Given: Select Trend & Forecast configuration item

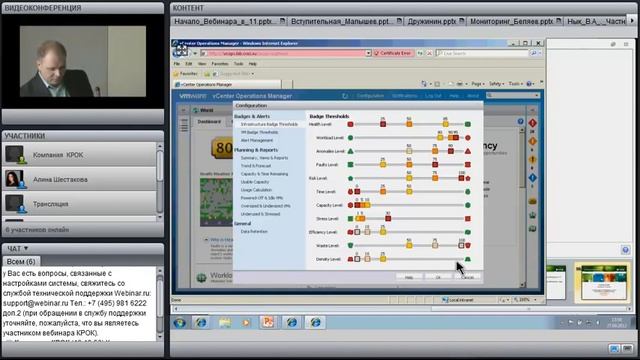Looking at the screenshot, I should pyautogui.click(x=256, y=166).
